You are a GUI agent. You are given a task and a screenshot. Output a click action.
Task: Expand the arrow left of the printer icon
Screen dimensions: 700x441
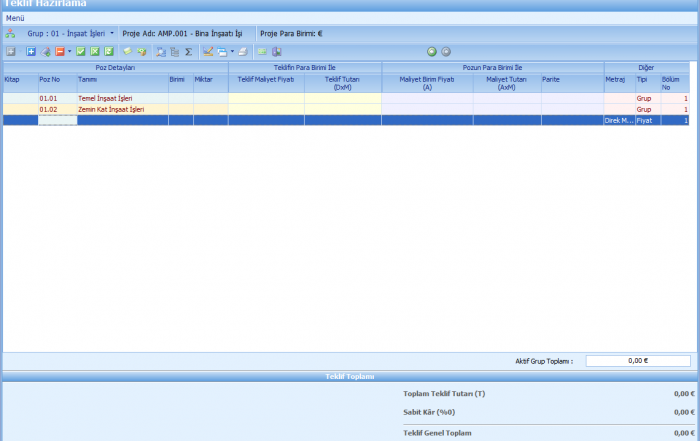point(232,51)
